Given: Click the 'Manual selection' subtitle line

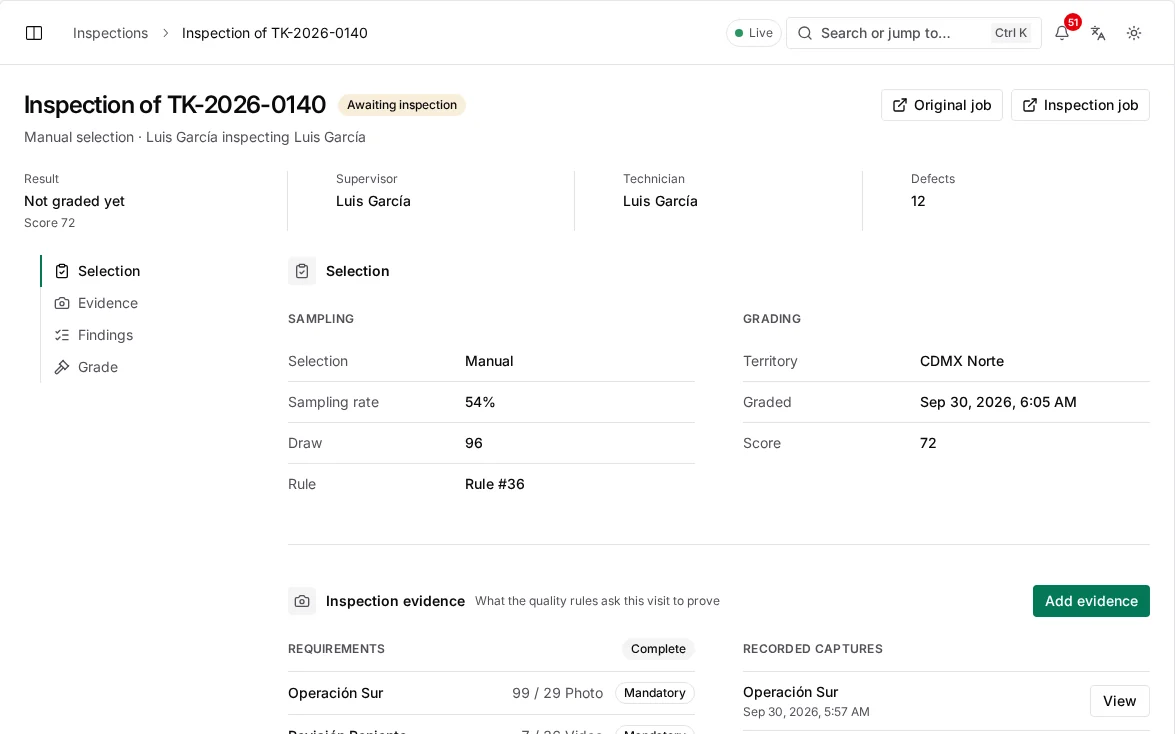Looking at the screenshot, I should 195,137.
